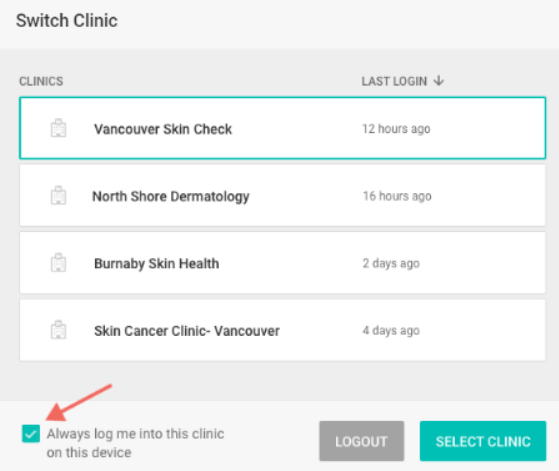Click the "4 days ago" login time

[x=391, y=331]
